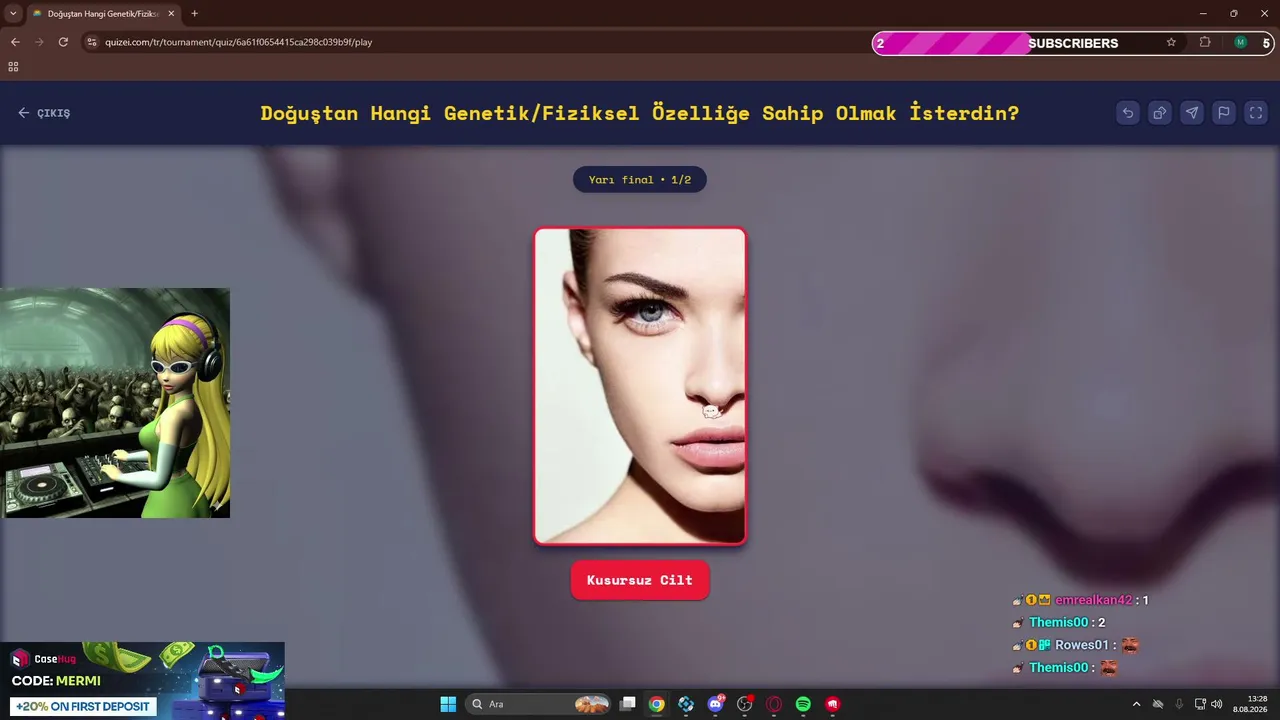Screen dimensions: 1280x720
Task: Open the volume speaker tray icon
Action: pos(1217,704)
